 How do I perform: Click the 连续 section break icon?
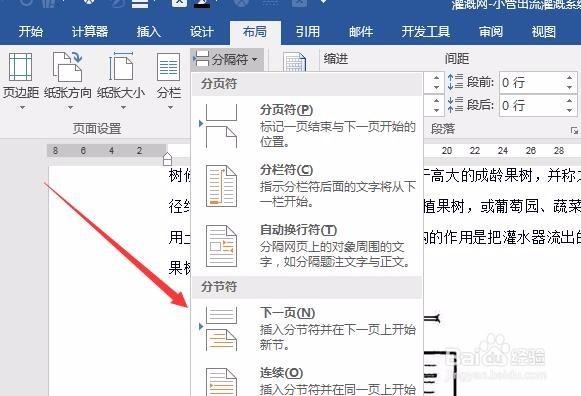point(221,382)
